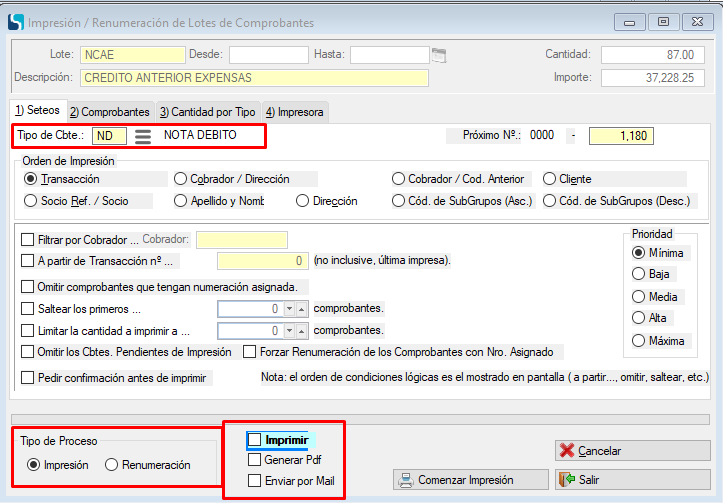This screenshot has width=723, height=503.
Task: Increase the 'Saltear los primeros' value
Action: tap(302, 308)
